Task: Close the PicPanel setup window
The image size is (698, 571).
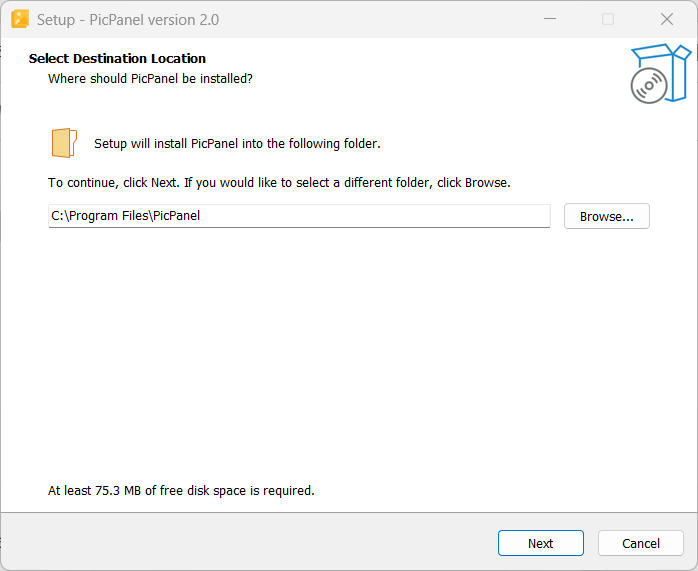Action: [666, 19]
